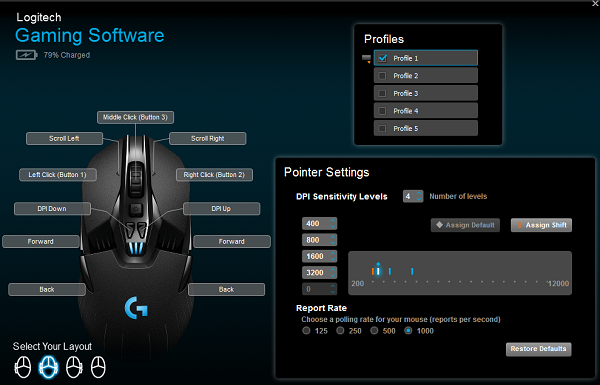Click the battery charge status icon

pyautogui.click(x=26, y=55)
